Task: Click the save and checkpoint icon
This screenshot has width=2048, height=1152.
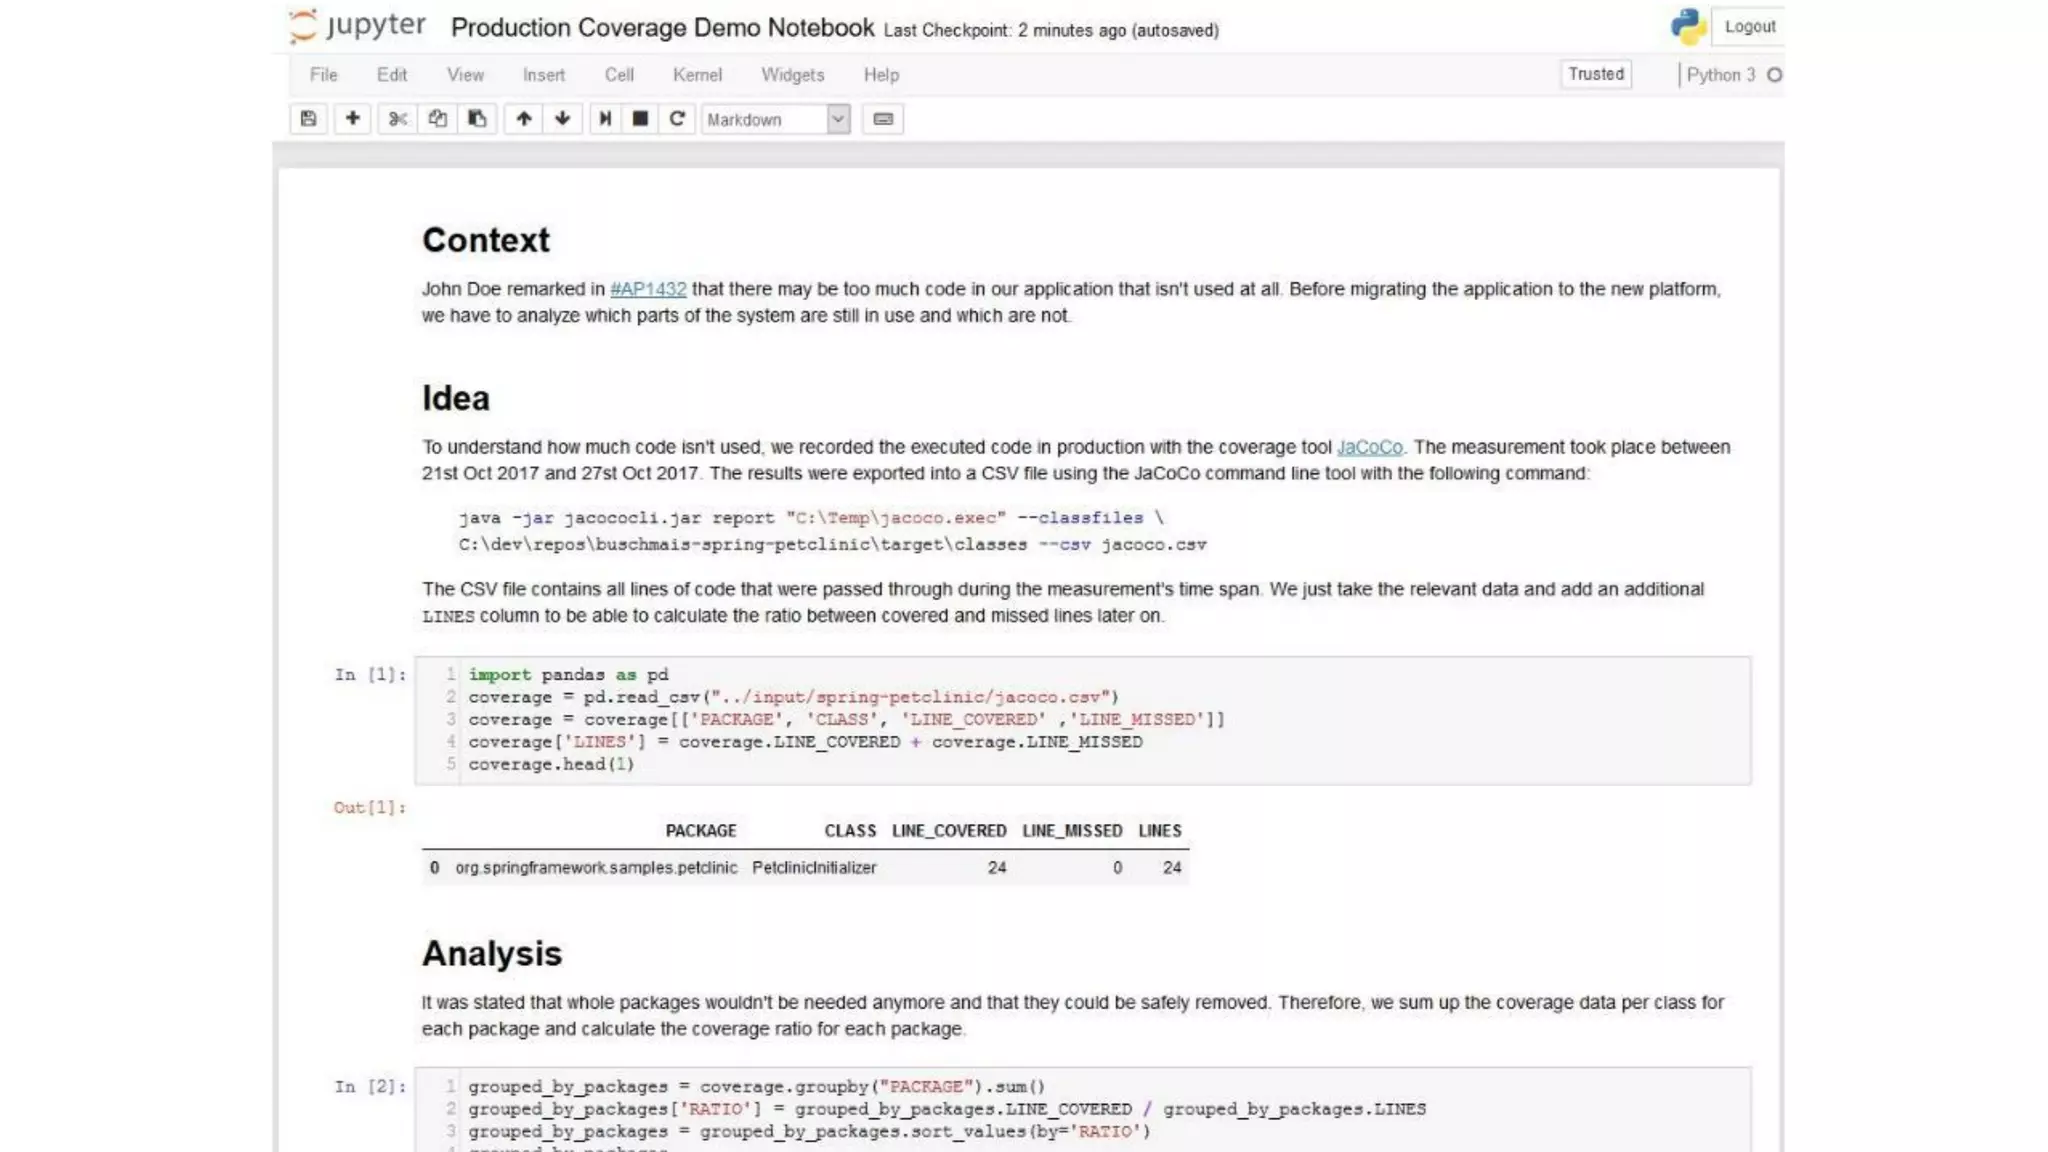Action: click(308, 119)
